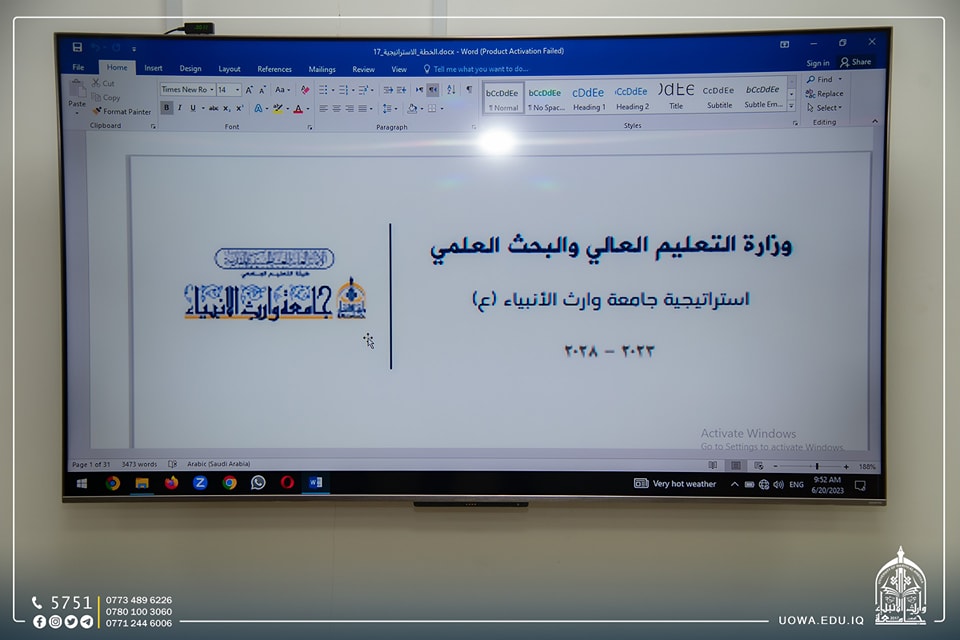This screenshot has height=640, width=960.
Task: Open the font size 14 dropdown
Action: tap(229, 90)
